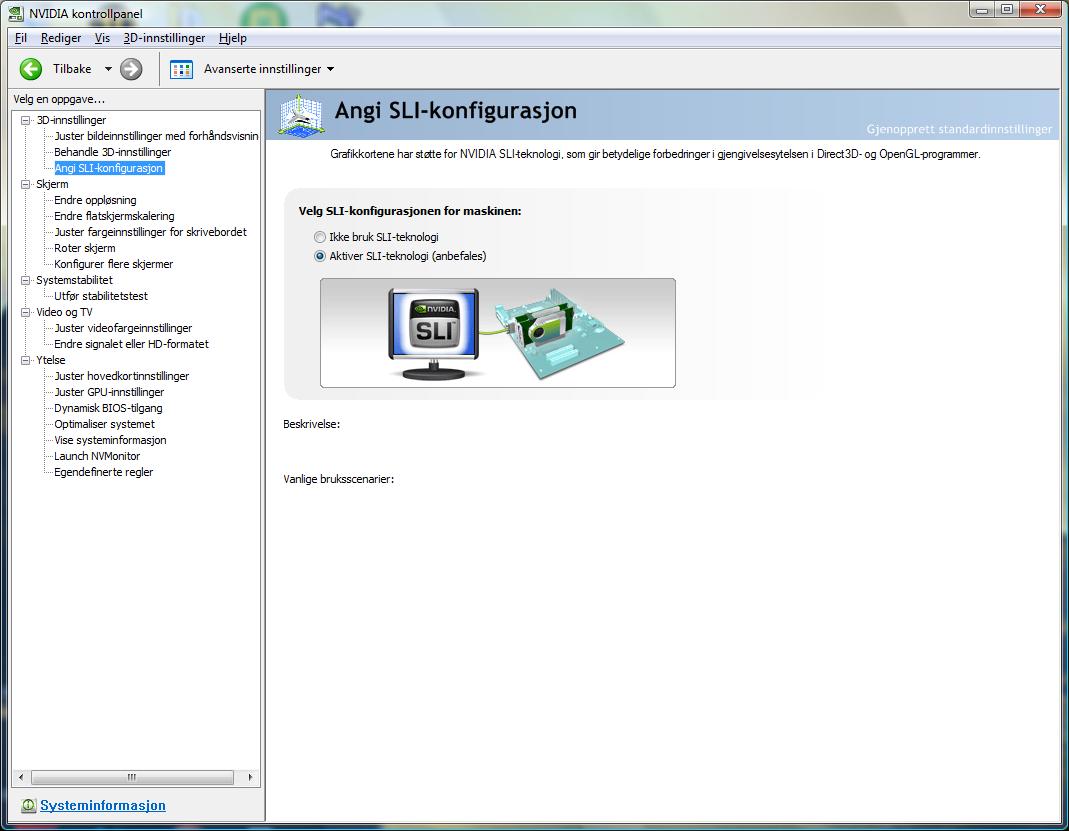The image size is (1069, 831).
Task: Select Endre signalet eller HD-formatet
Action: pos(132,344)
